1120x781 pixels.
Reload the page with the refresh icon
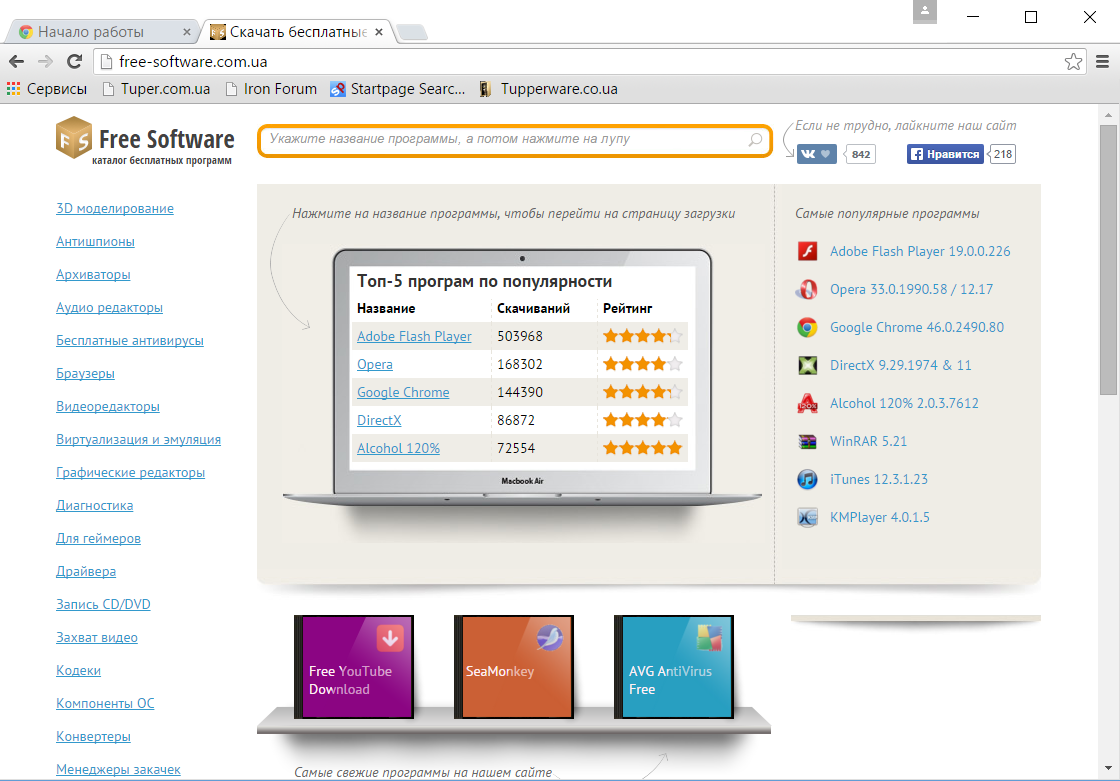pyautogui.click(x=74, y=61)
